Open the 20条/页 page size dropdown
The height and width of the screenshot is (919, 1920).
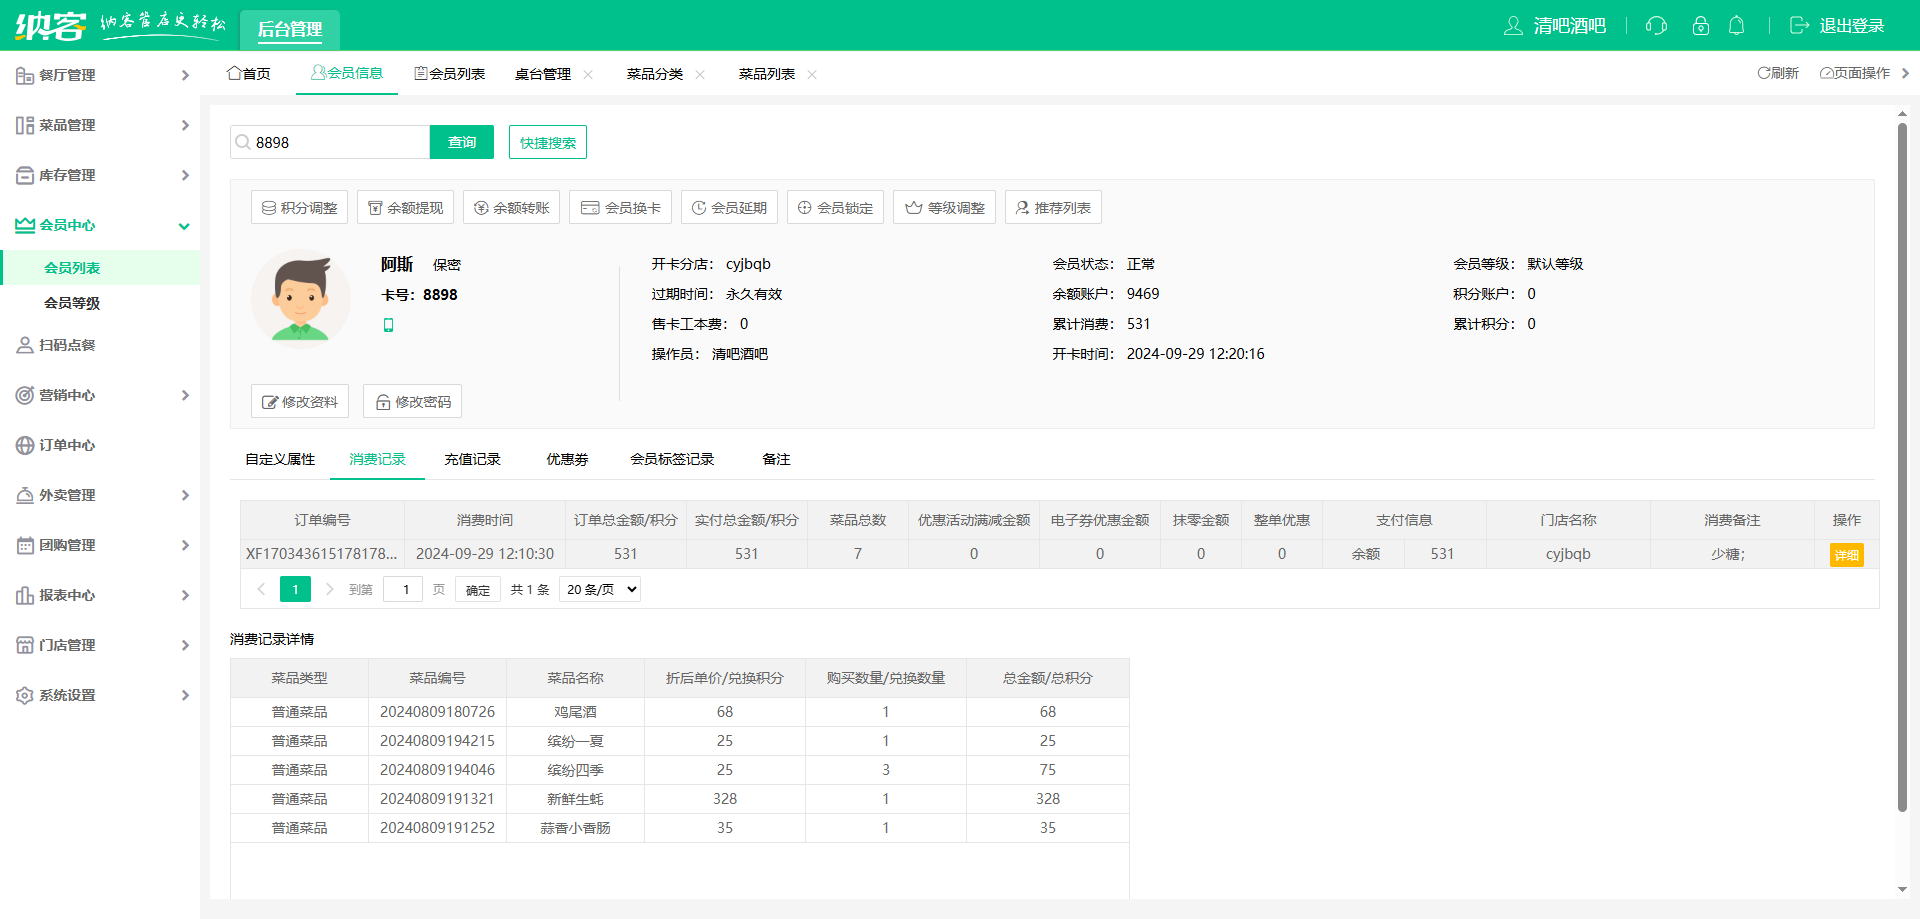pyautogui.click(x=599, y=589)
